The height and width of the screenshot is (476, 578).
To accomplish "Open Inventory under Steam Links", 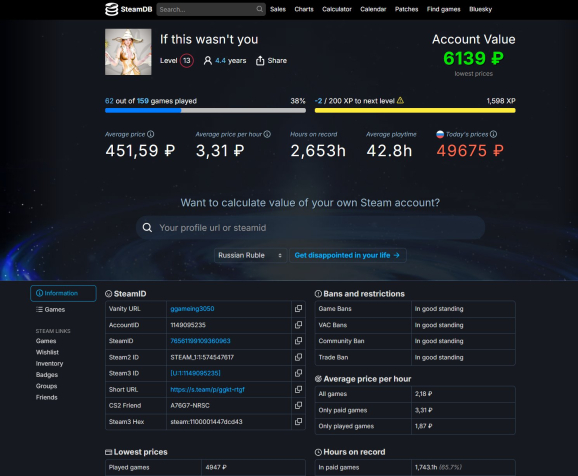I will [49, 364].
